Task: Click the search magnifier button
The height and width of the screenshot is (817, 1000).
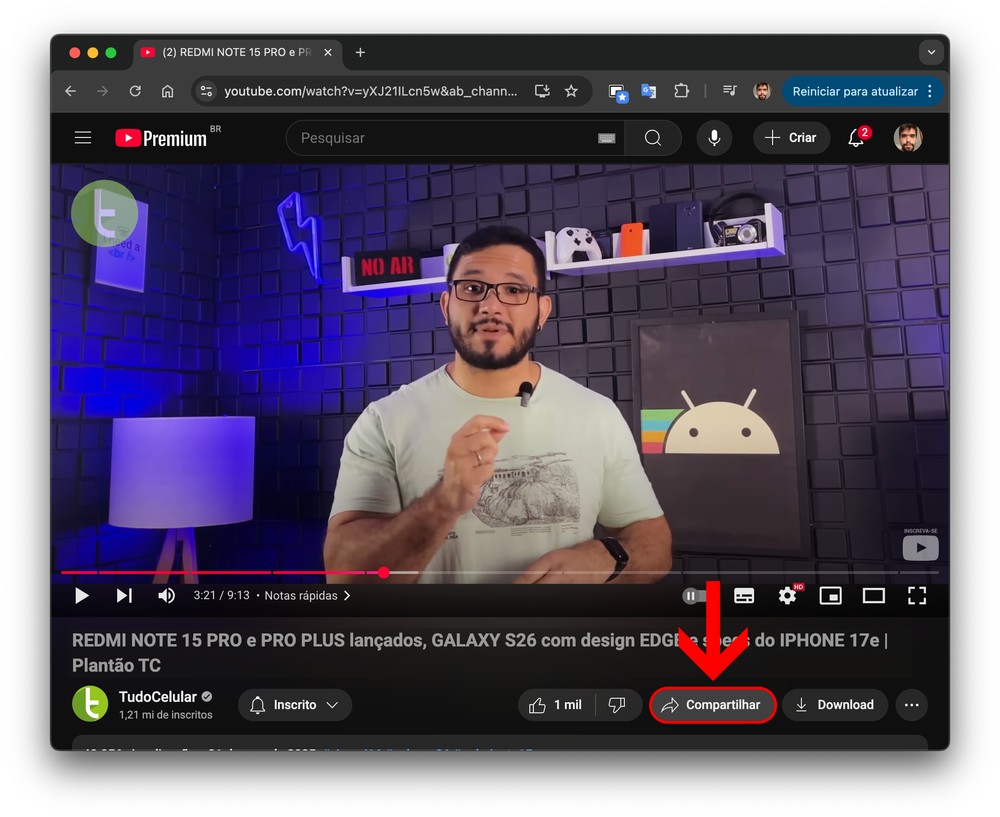Action: coord(653,138)
